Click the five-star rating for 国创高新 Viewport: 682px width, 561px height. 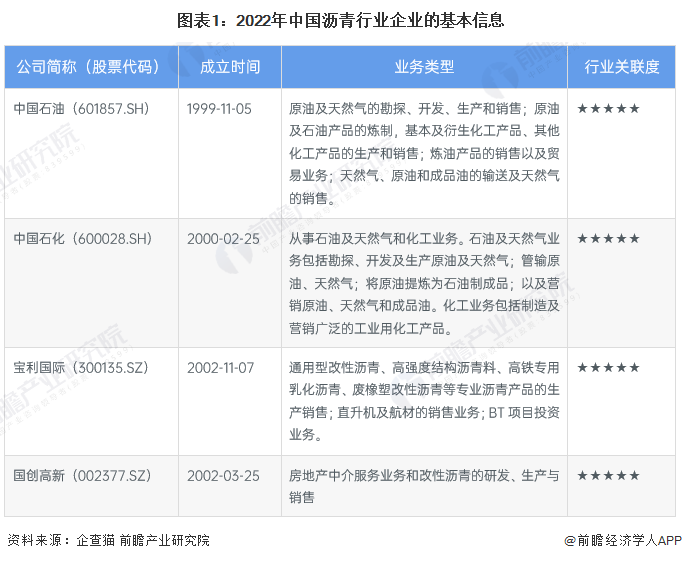(x=608, y=476)
